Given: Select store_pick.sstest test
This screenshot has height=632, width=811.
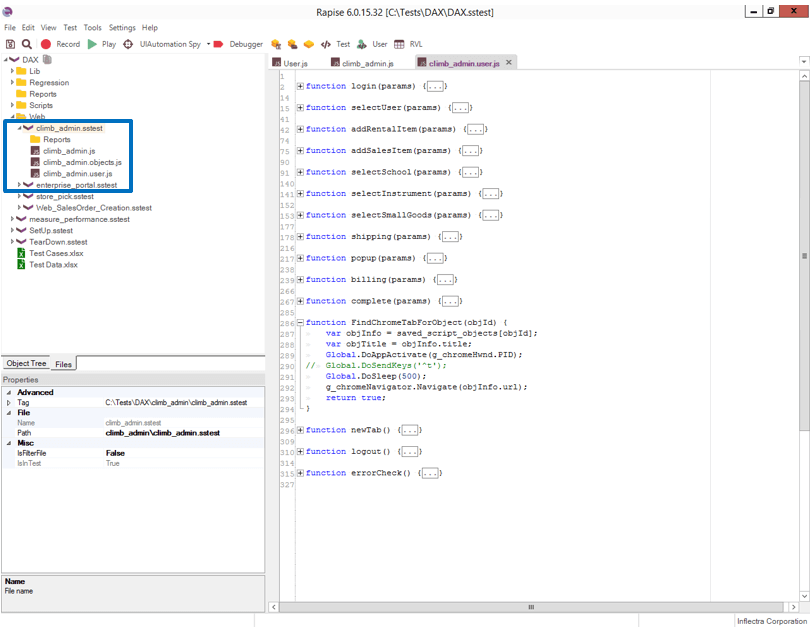Looking at the screenshot, I should 65,197.
